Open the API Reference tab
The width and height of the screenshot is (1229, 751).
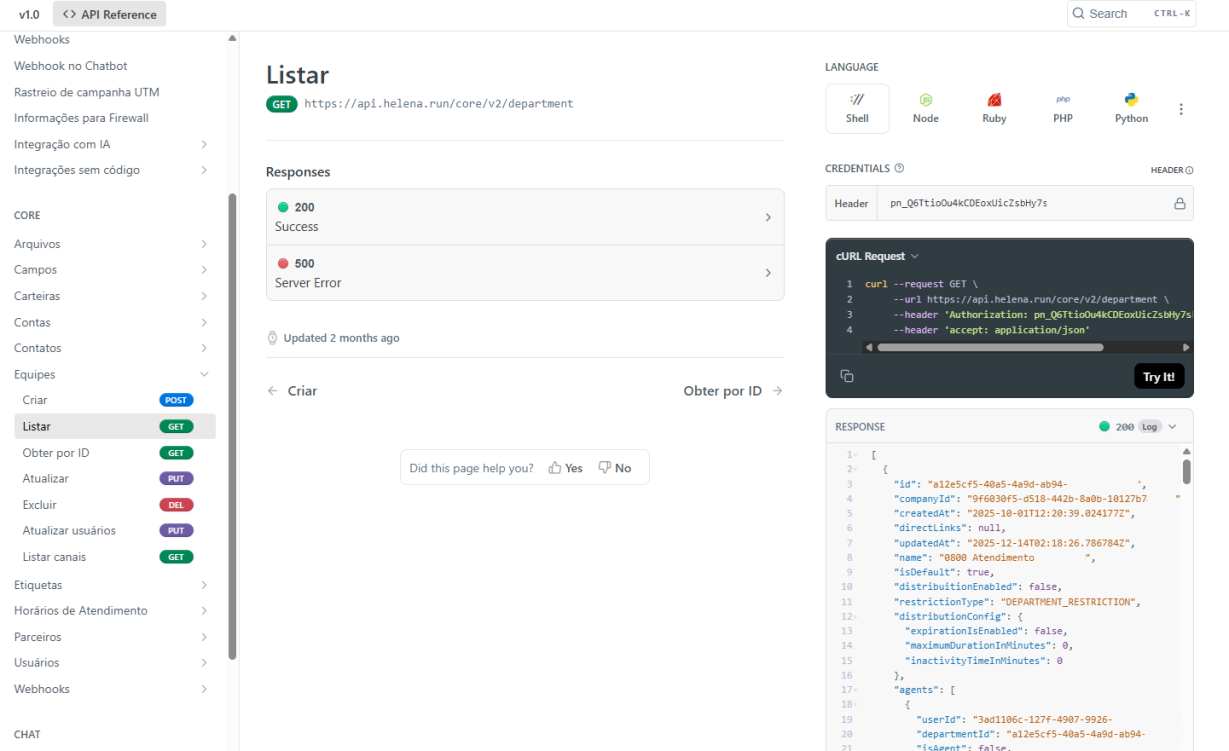click(x=110, y=14)
